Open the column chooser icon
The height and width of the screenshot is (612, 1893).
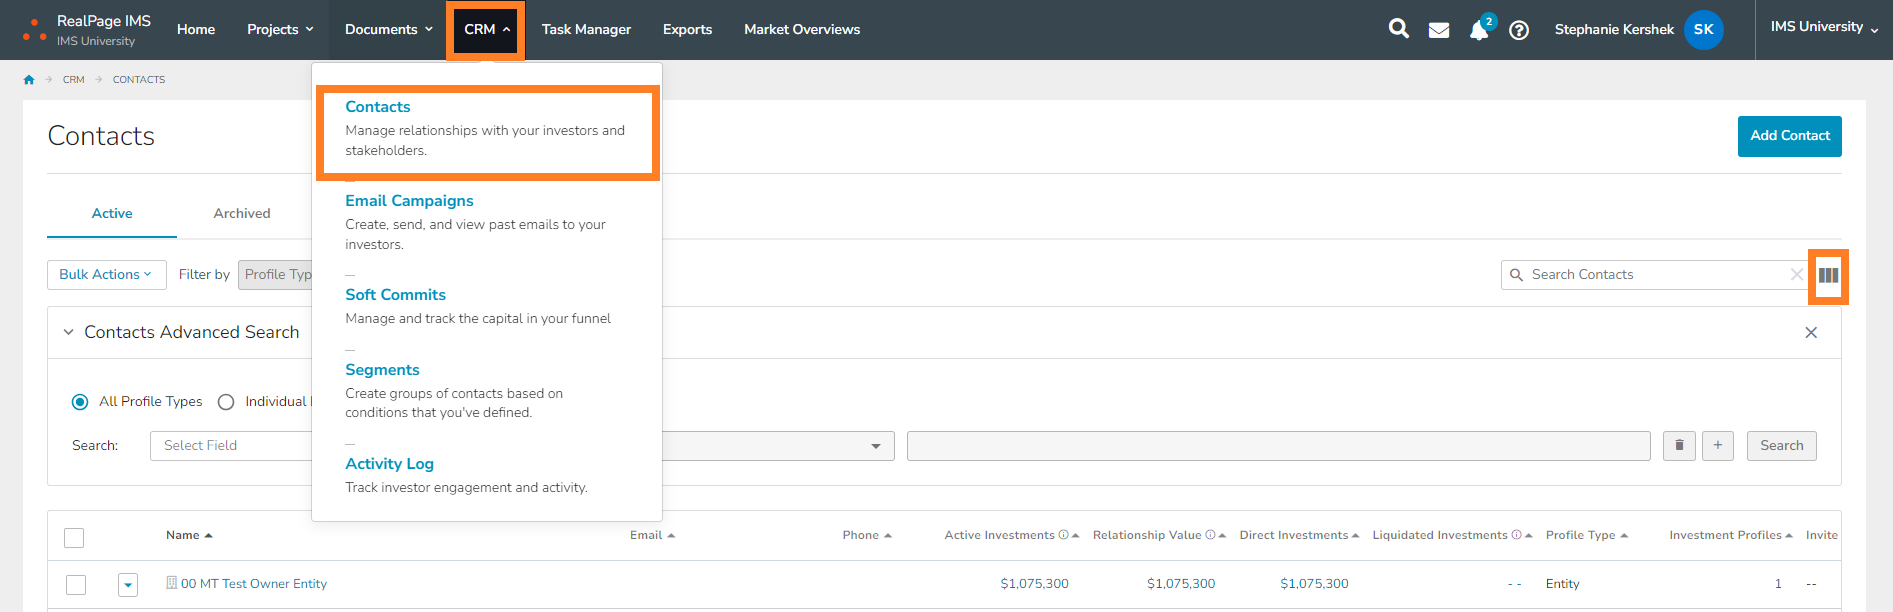1828,276
